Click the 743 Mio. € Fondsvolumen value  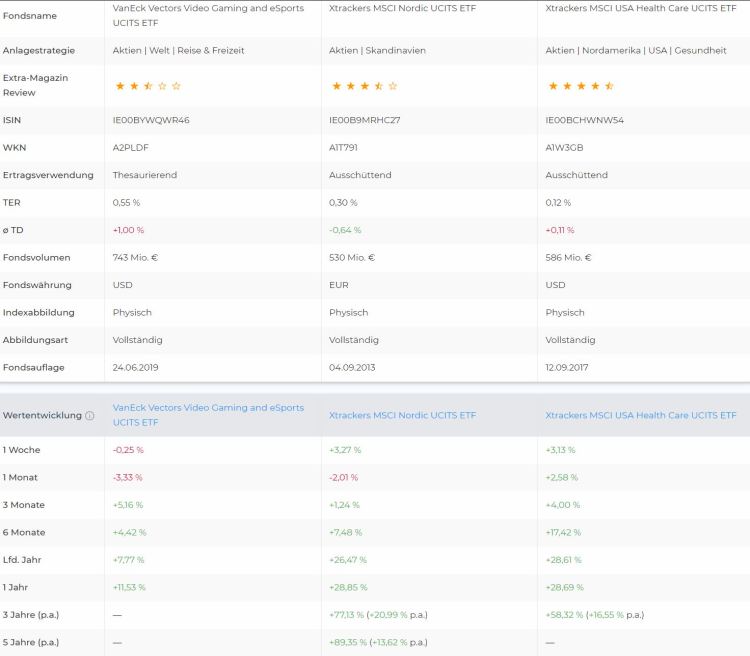[x=137, y=258]
